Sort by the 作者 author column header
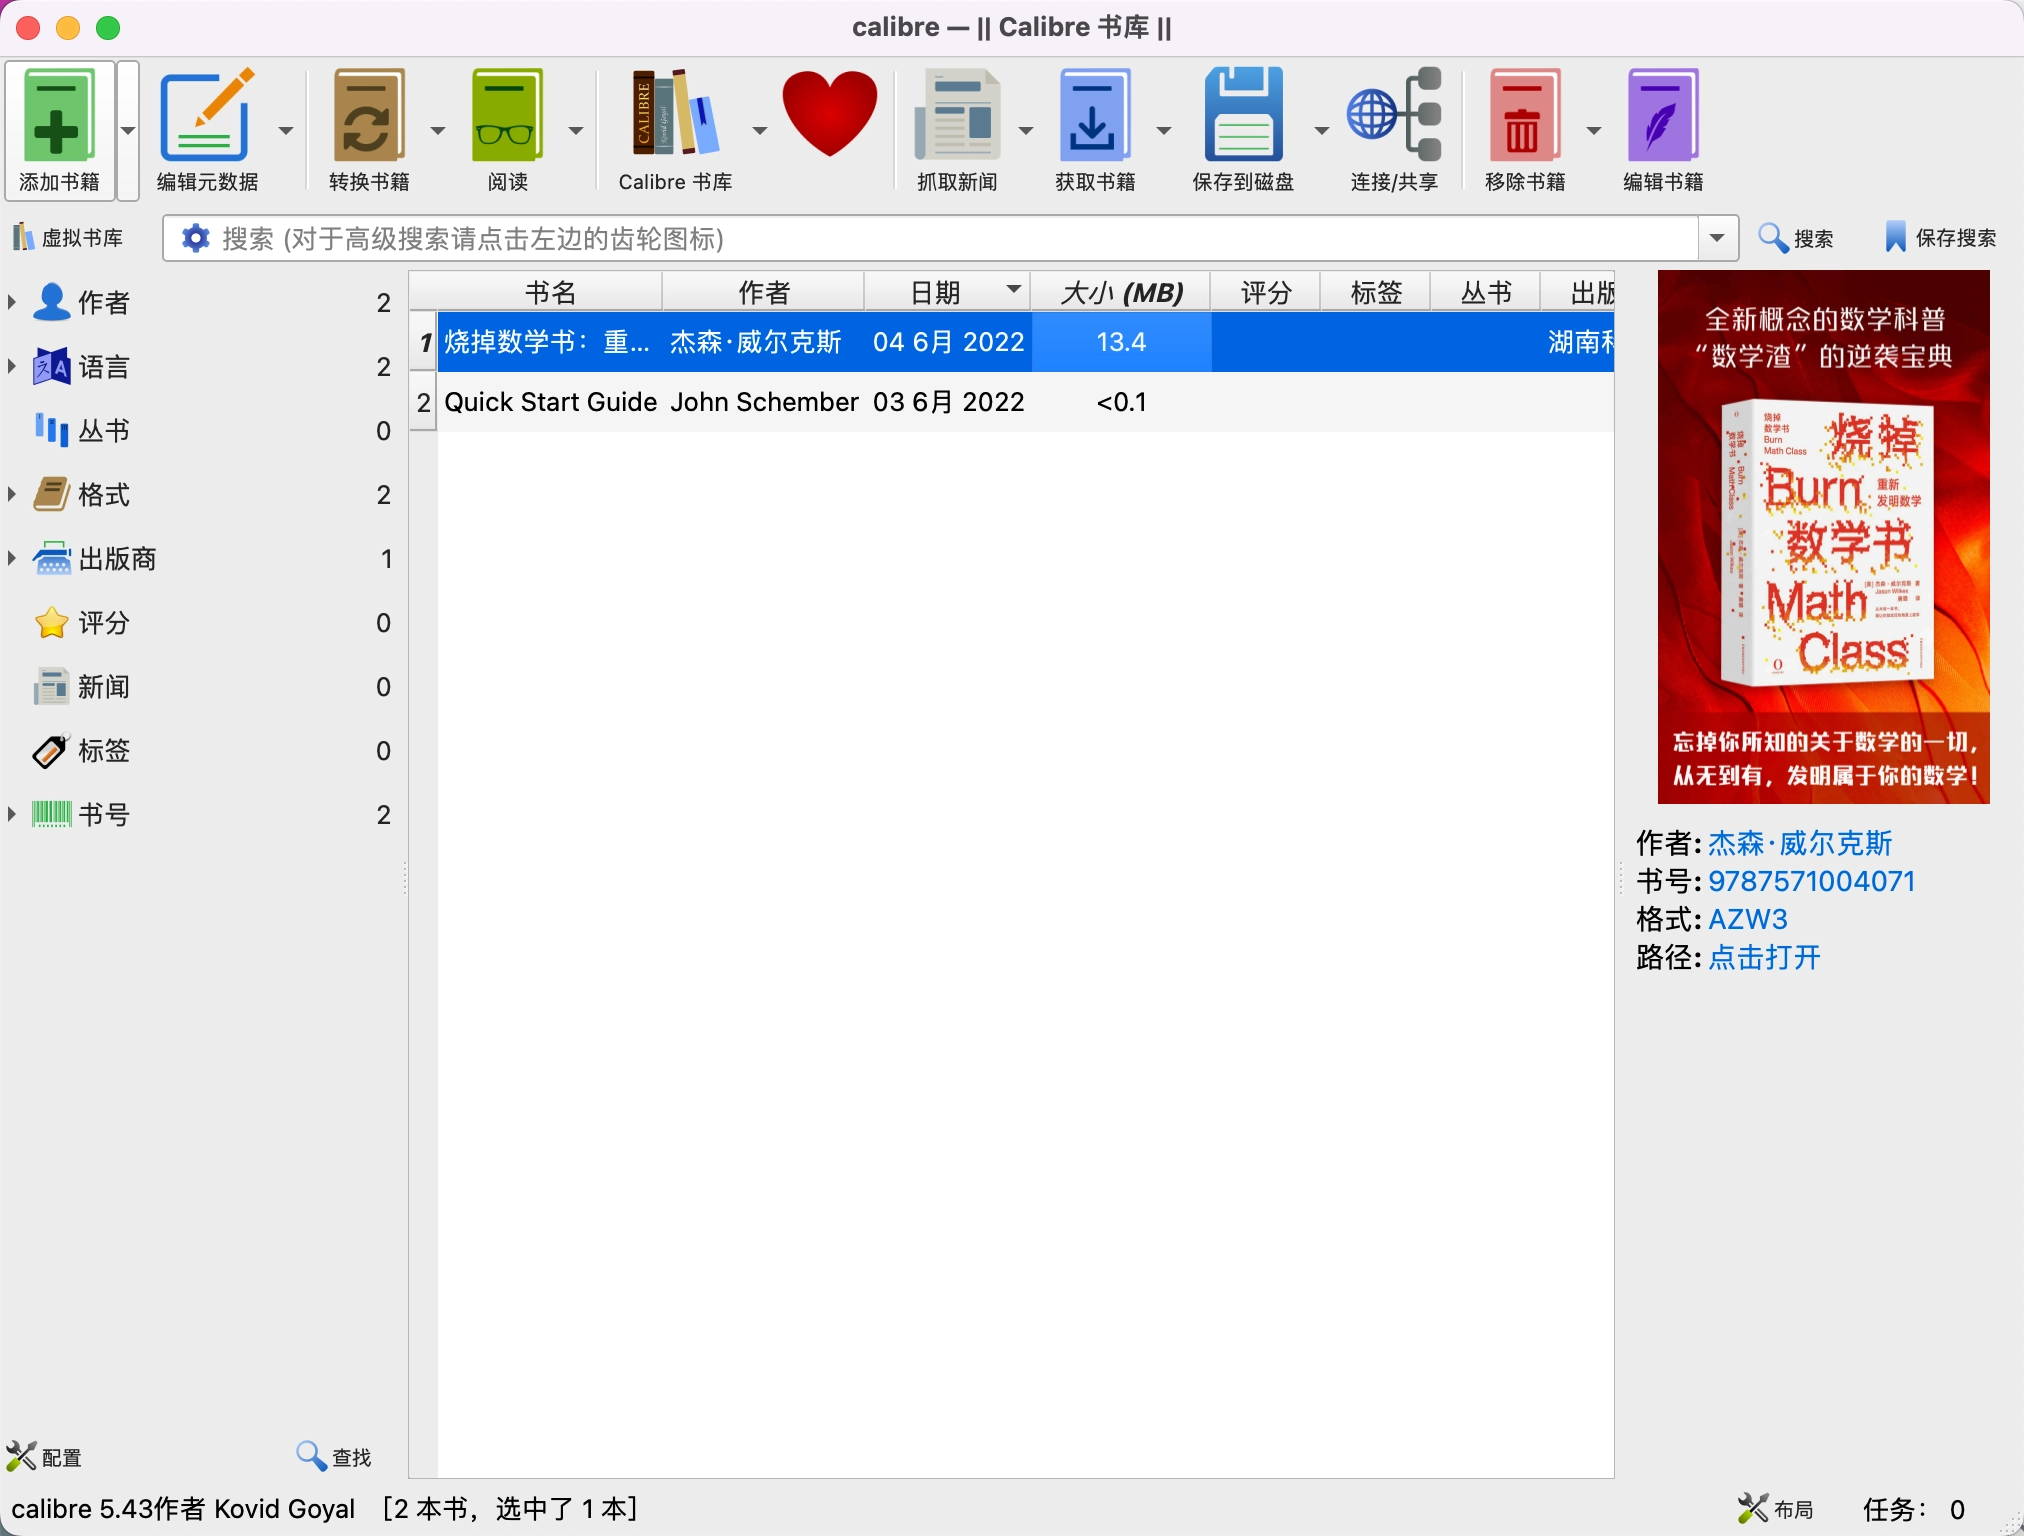The image size is (2024, 1536). (x=764, y=292)
